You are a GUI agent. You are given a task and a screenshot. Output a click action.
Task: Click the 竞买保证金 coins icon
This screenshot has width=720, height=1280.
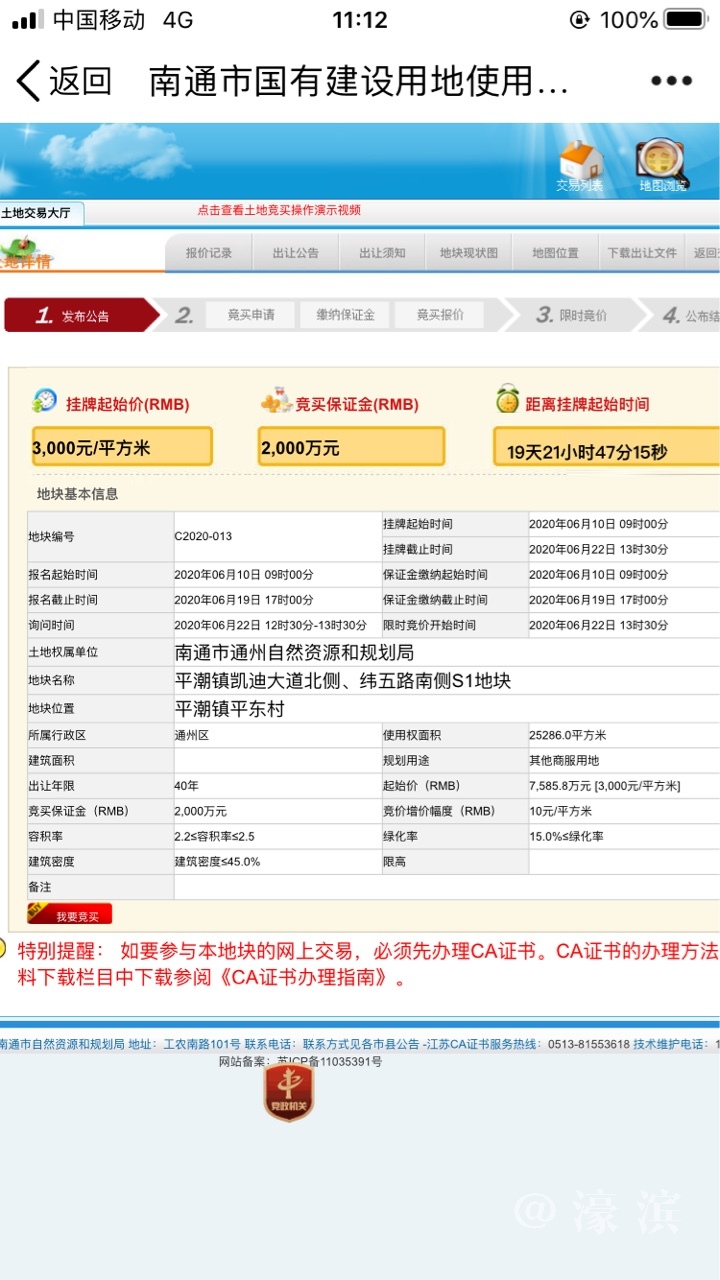point(275,403)
